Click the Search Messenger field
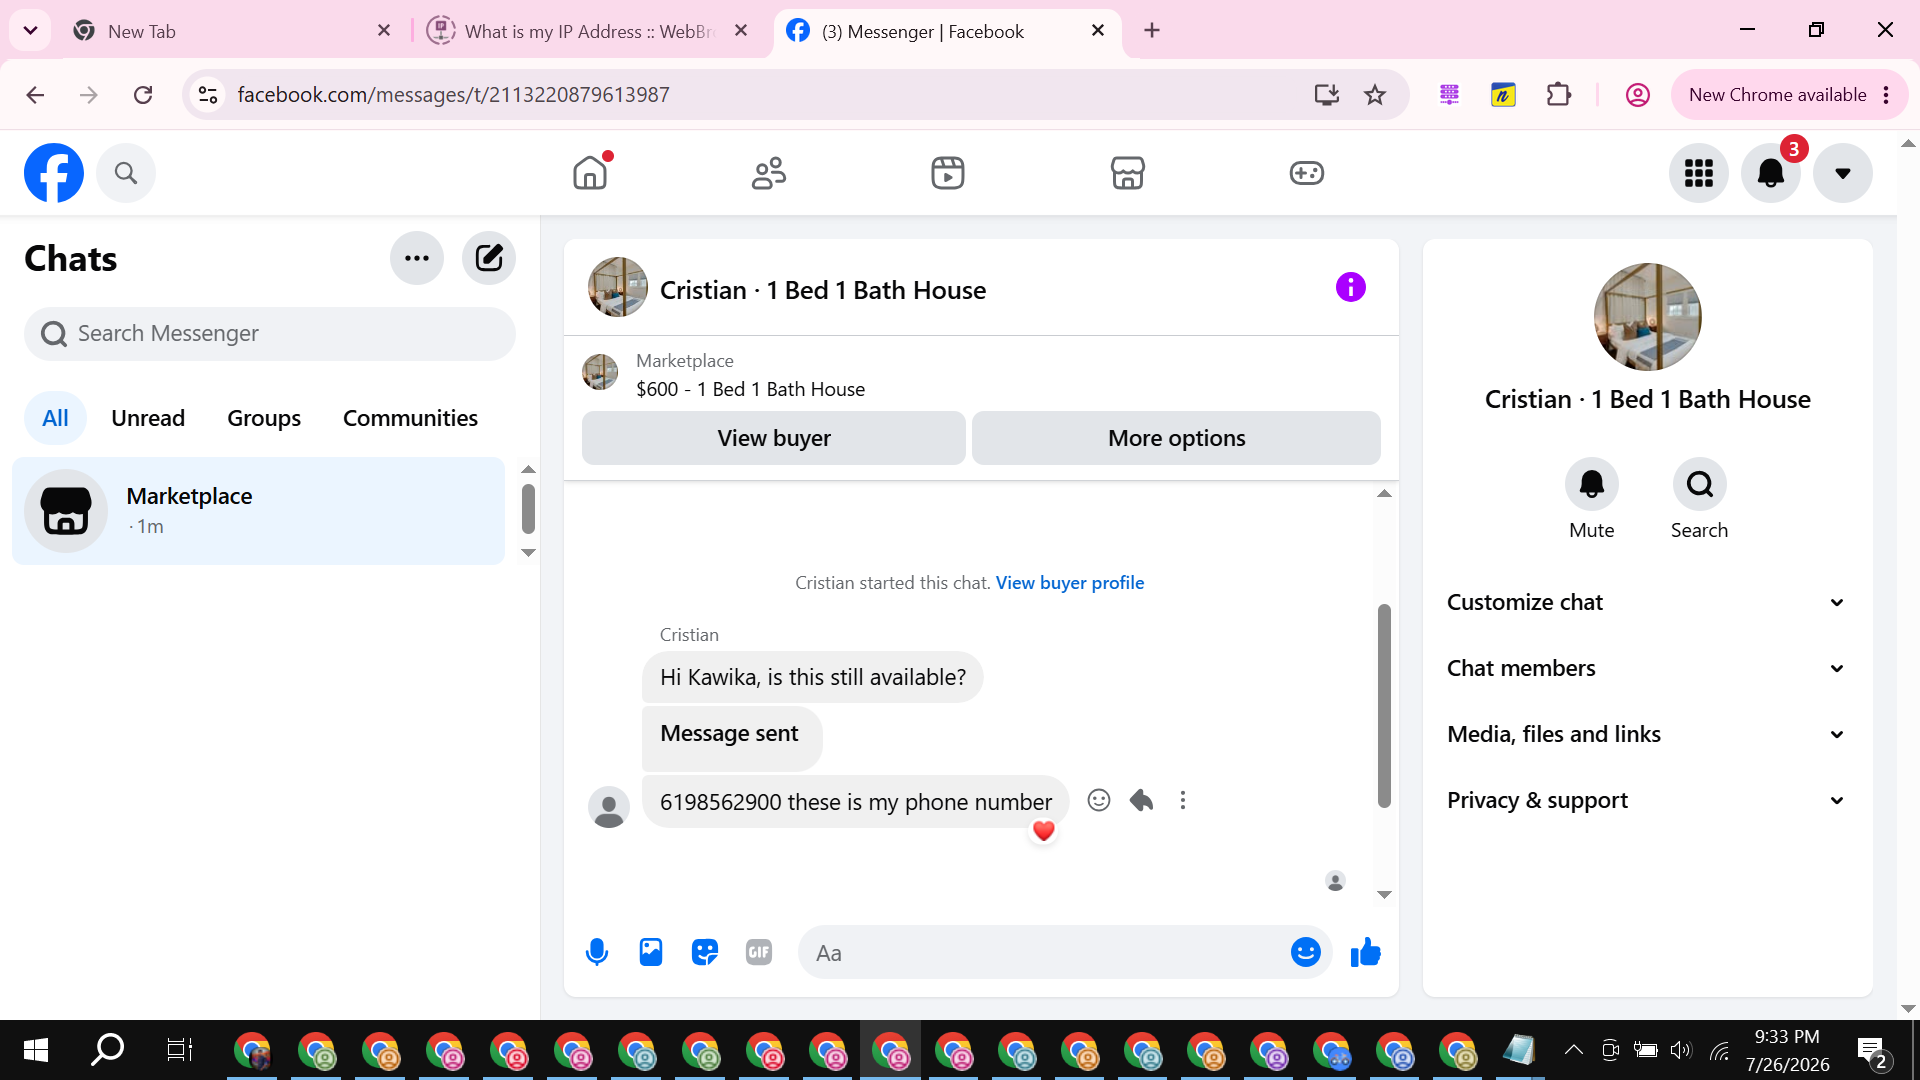1920x1080 pixels. 270,334
